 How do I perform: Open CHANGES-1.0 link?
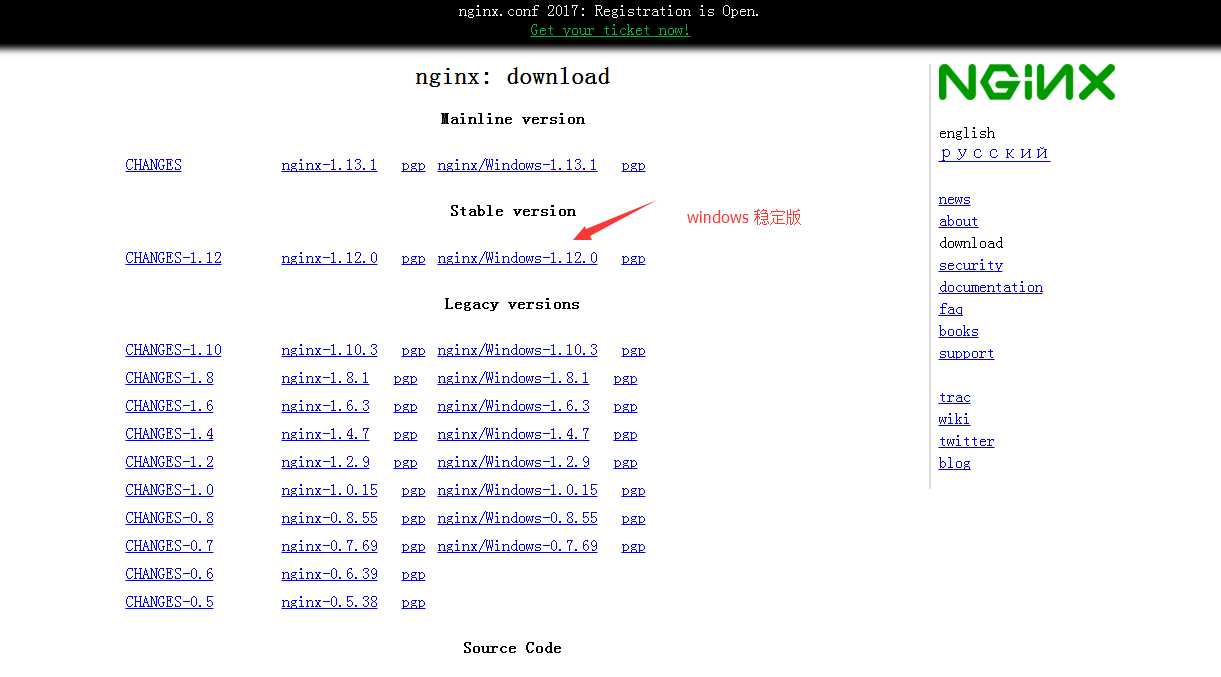(x=169, y=490)
